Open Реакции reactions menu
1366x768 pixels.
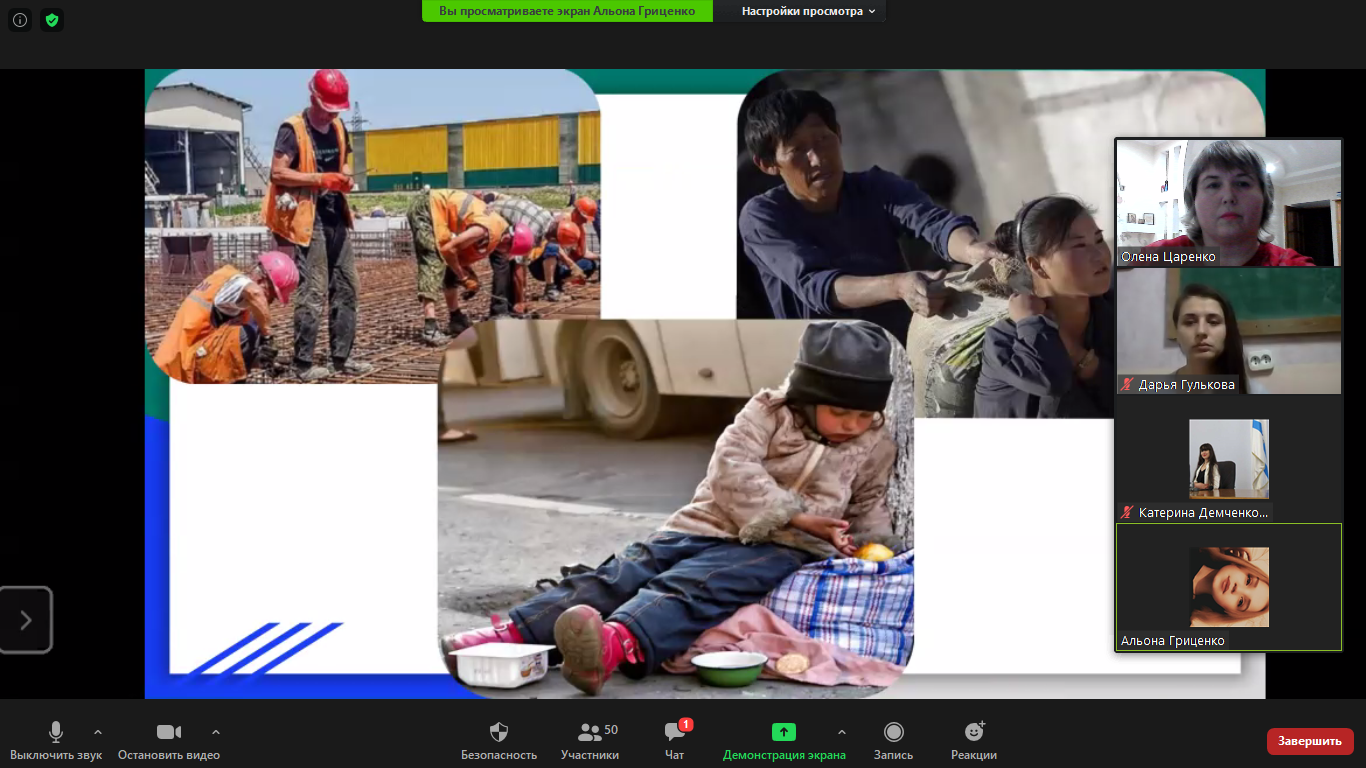click(974, 741)
